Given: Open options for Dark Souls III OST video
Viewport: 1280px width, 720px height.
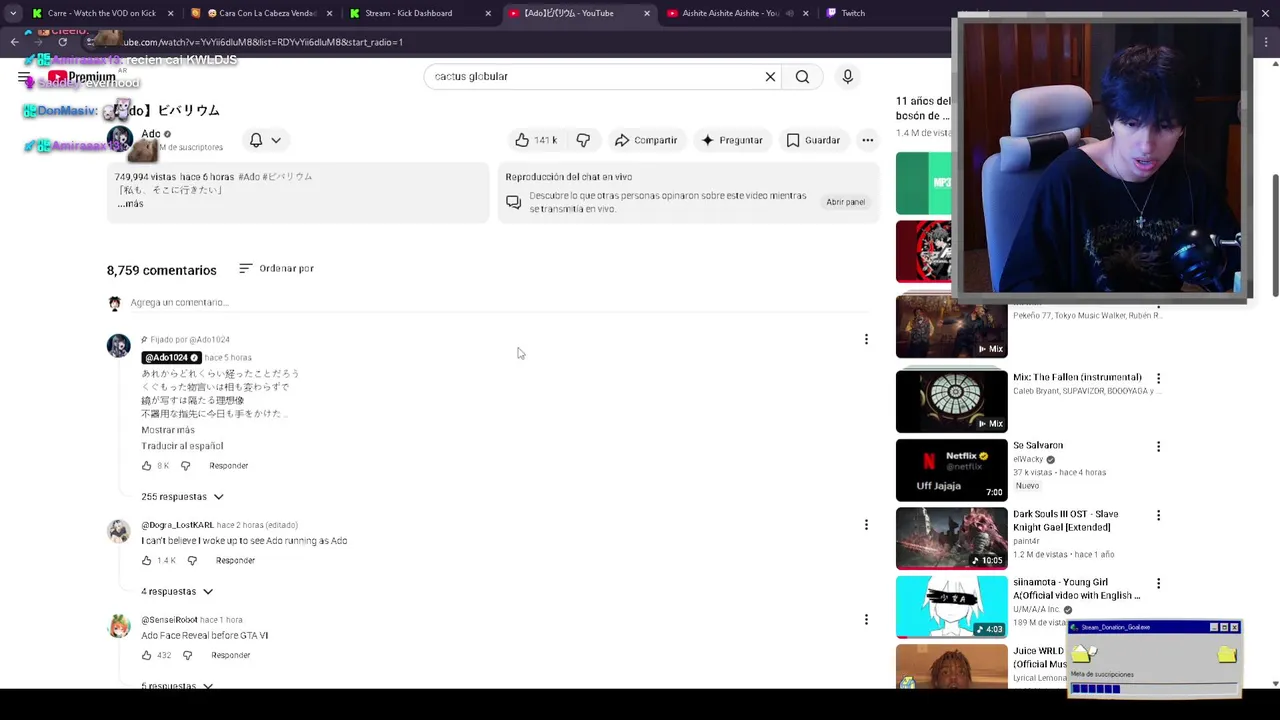Looking at the screenshot, I should click(1158, 516).
